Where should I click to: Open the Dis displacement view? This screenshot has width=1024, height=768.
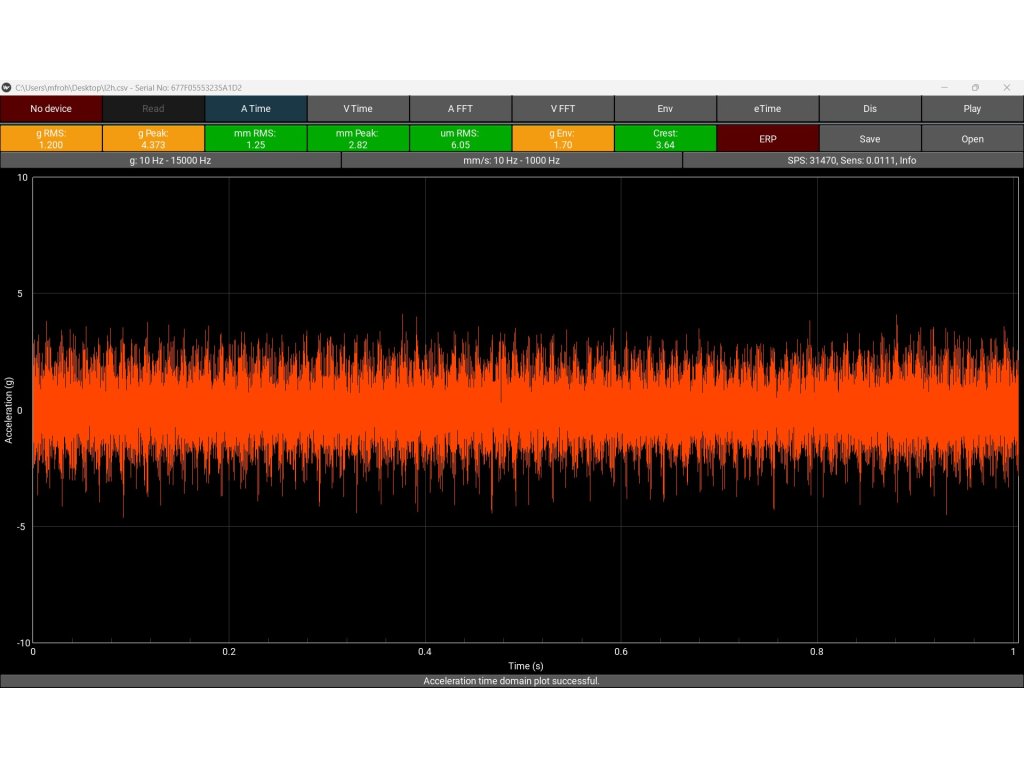click(x=870, y=108)
